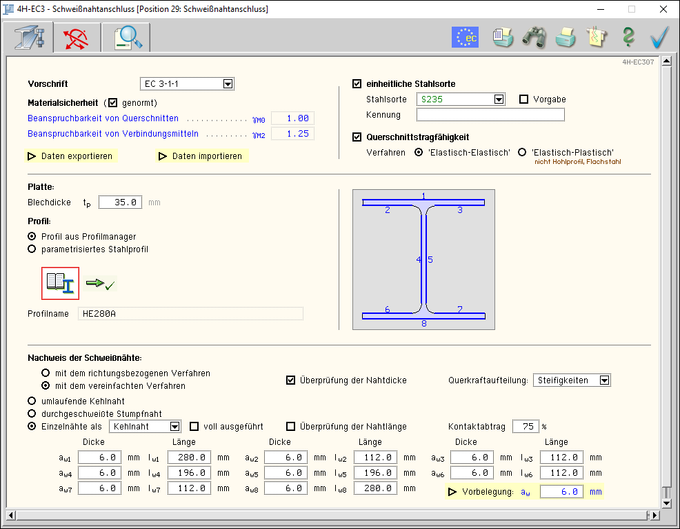The width and height of the screenshot is (680, 529).
Task: Open the results preview tab
Action: (x=126, y=38)
